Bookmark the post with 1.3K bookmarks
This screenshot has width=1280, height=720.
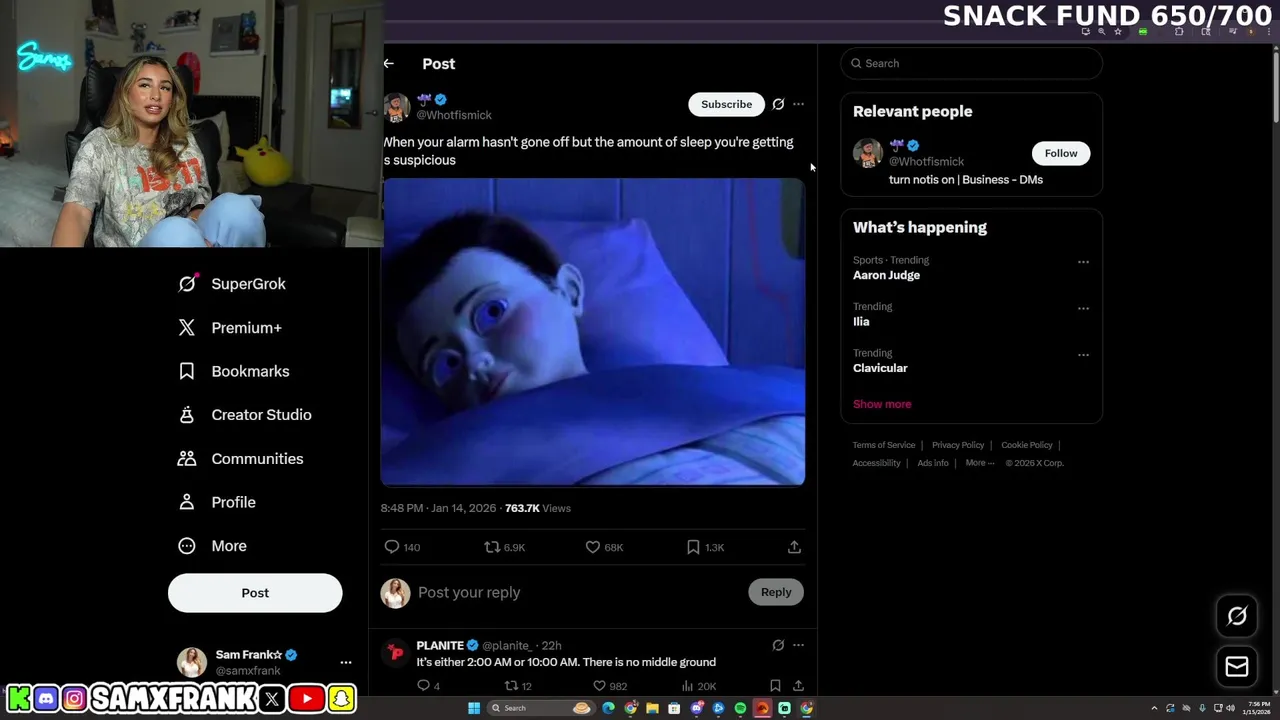click(x=705, y=547)
